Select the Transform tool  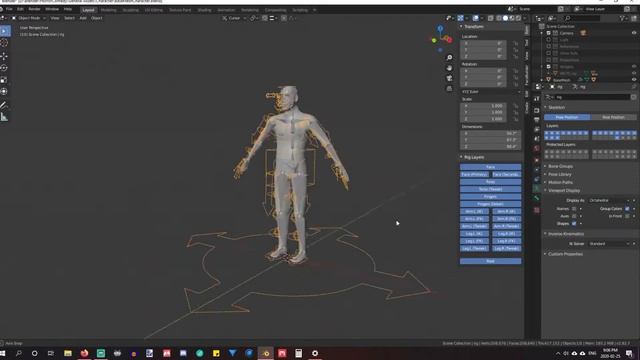[x=4, y=92]
